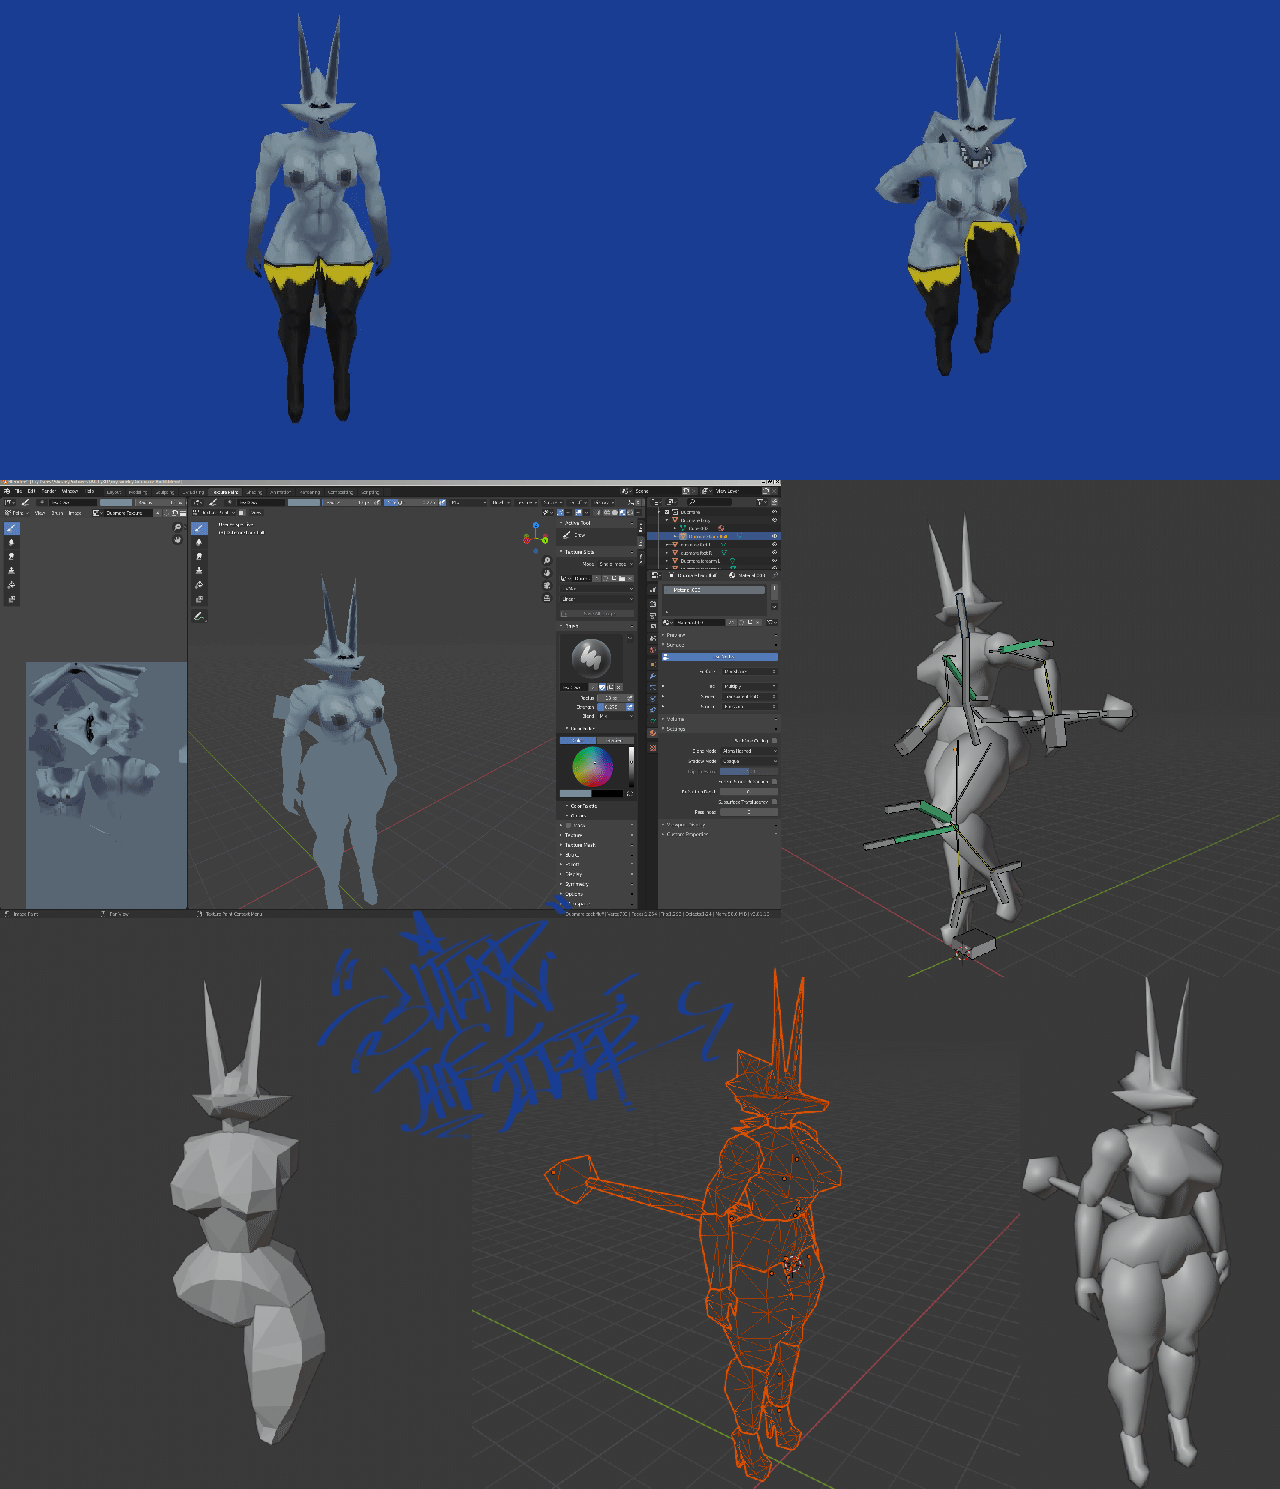The image size is (1280, 1489).
Task: Toggle camera view in the 3D viewport
Action: (x=547, y=585)
